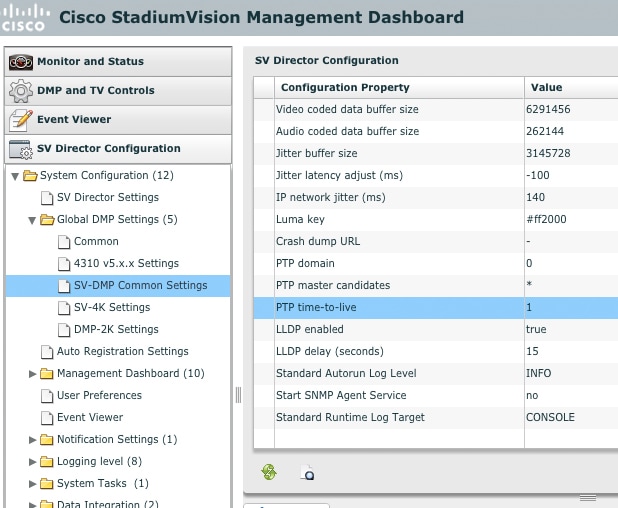The image size is (618, 508).
Task: Click the page icon beside SV-4K Settings
Action: tap(64, 308)
